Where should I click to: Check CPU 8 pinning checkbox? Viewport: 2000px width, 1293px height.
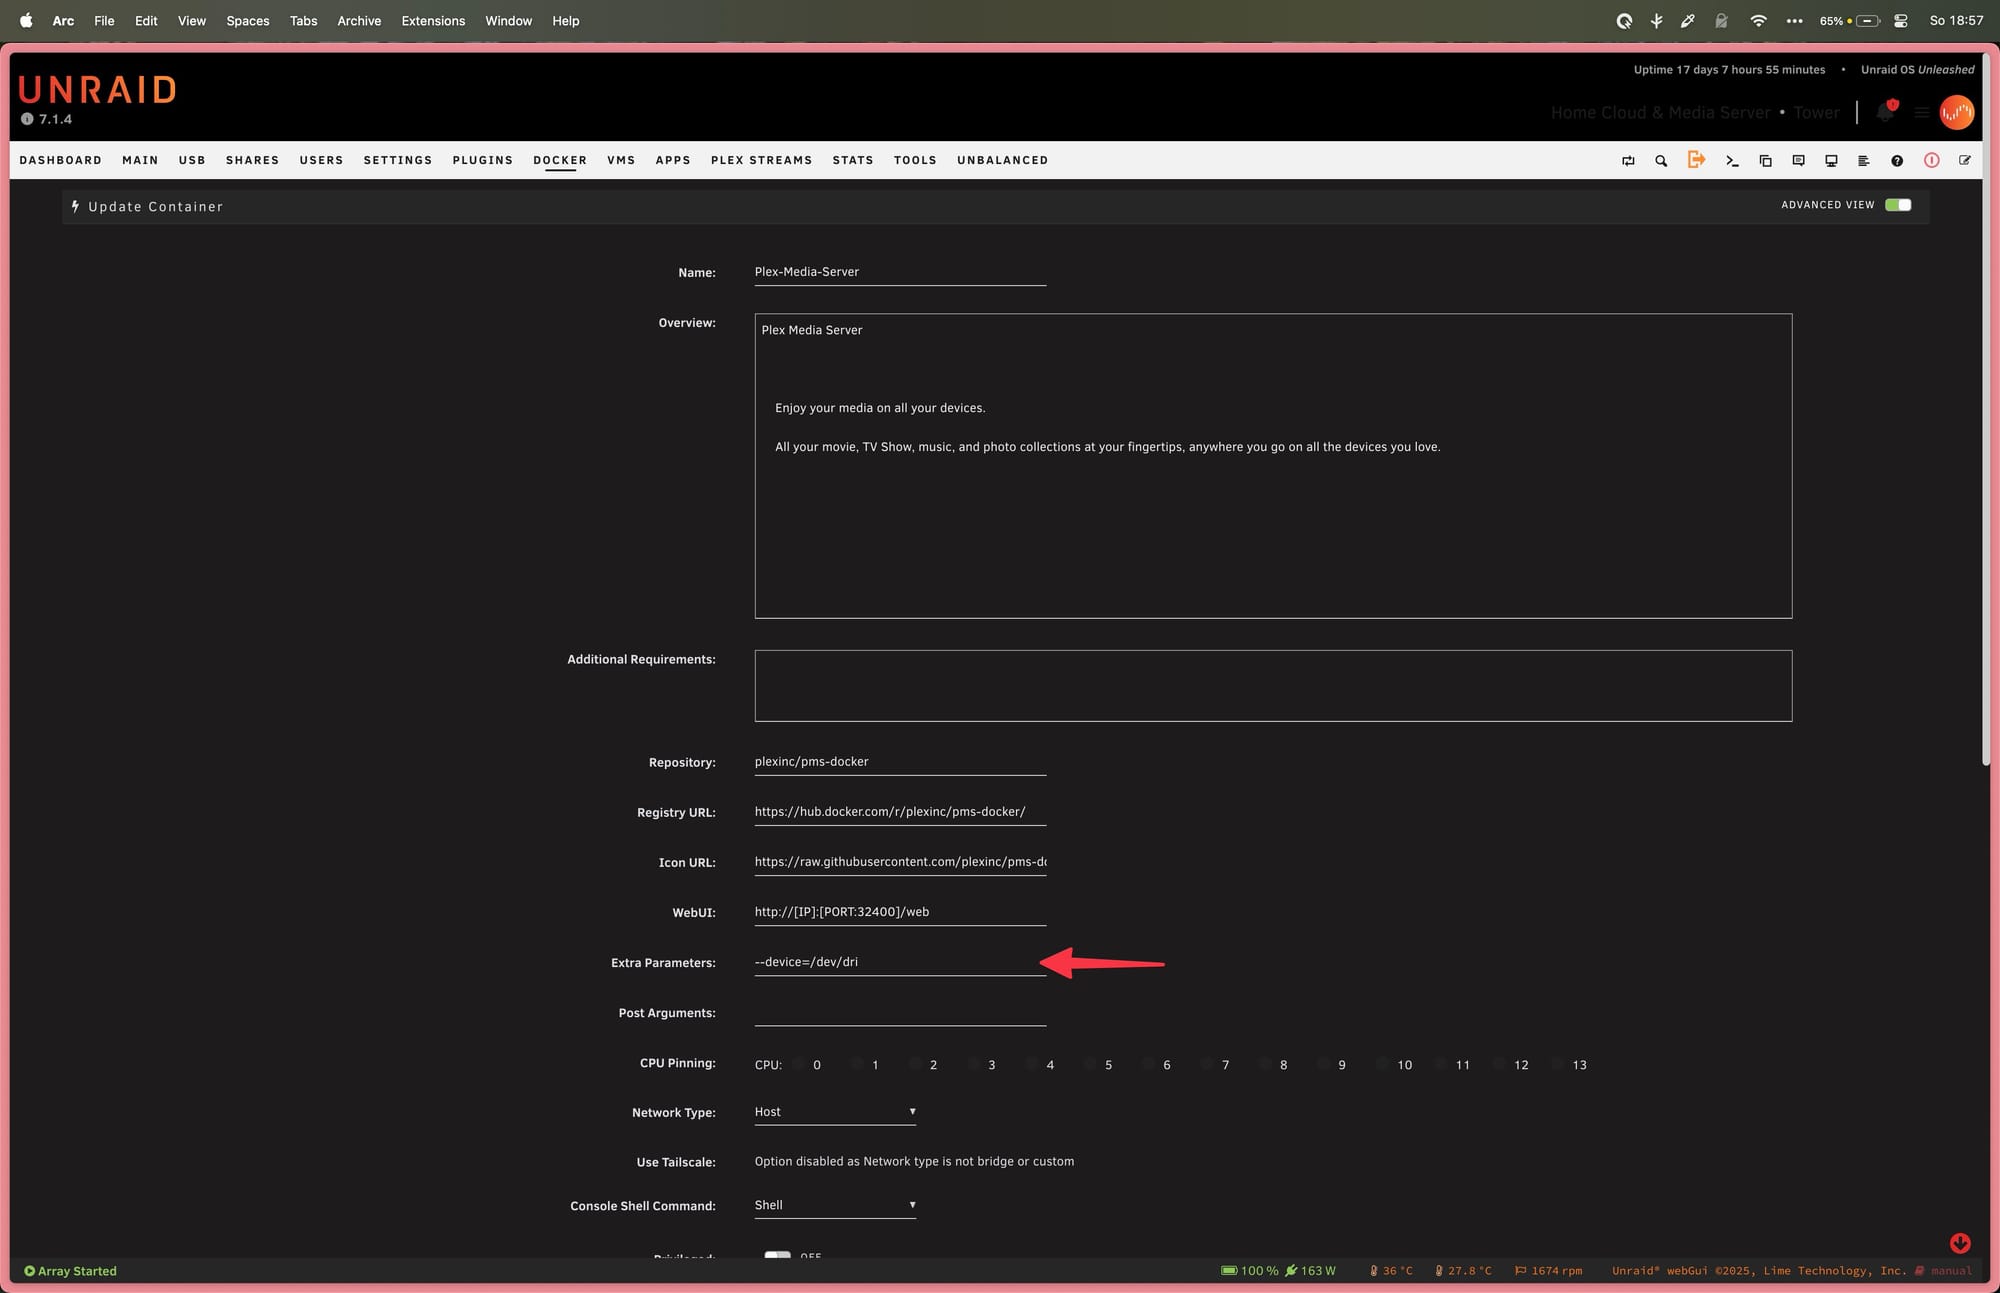click(x=1266, y=1064)
